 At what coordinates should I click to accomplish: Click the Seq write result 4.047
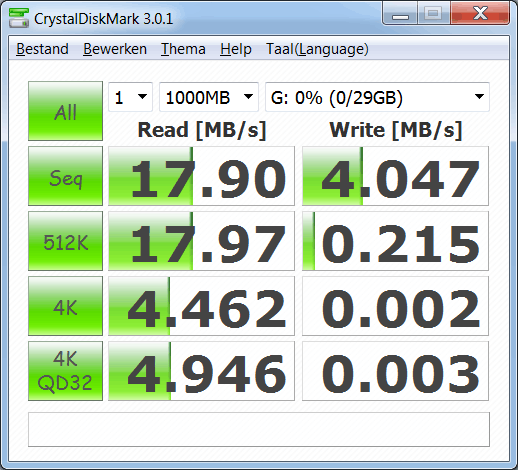coord(395,176)
